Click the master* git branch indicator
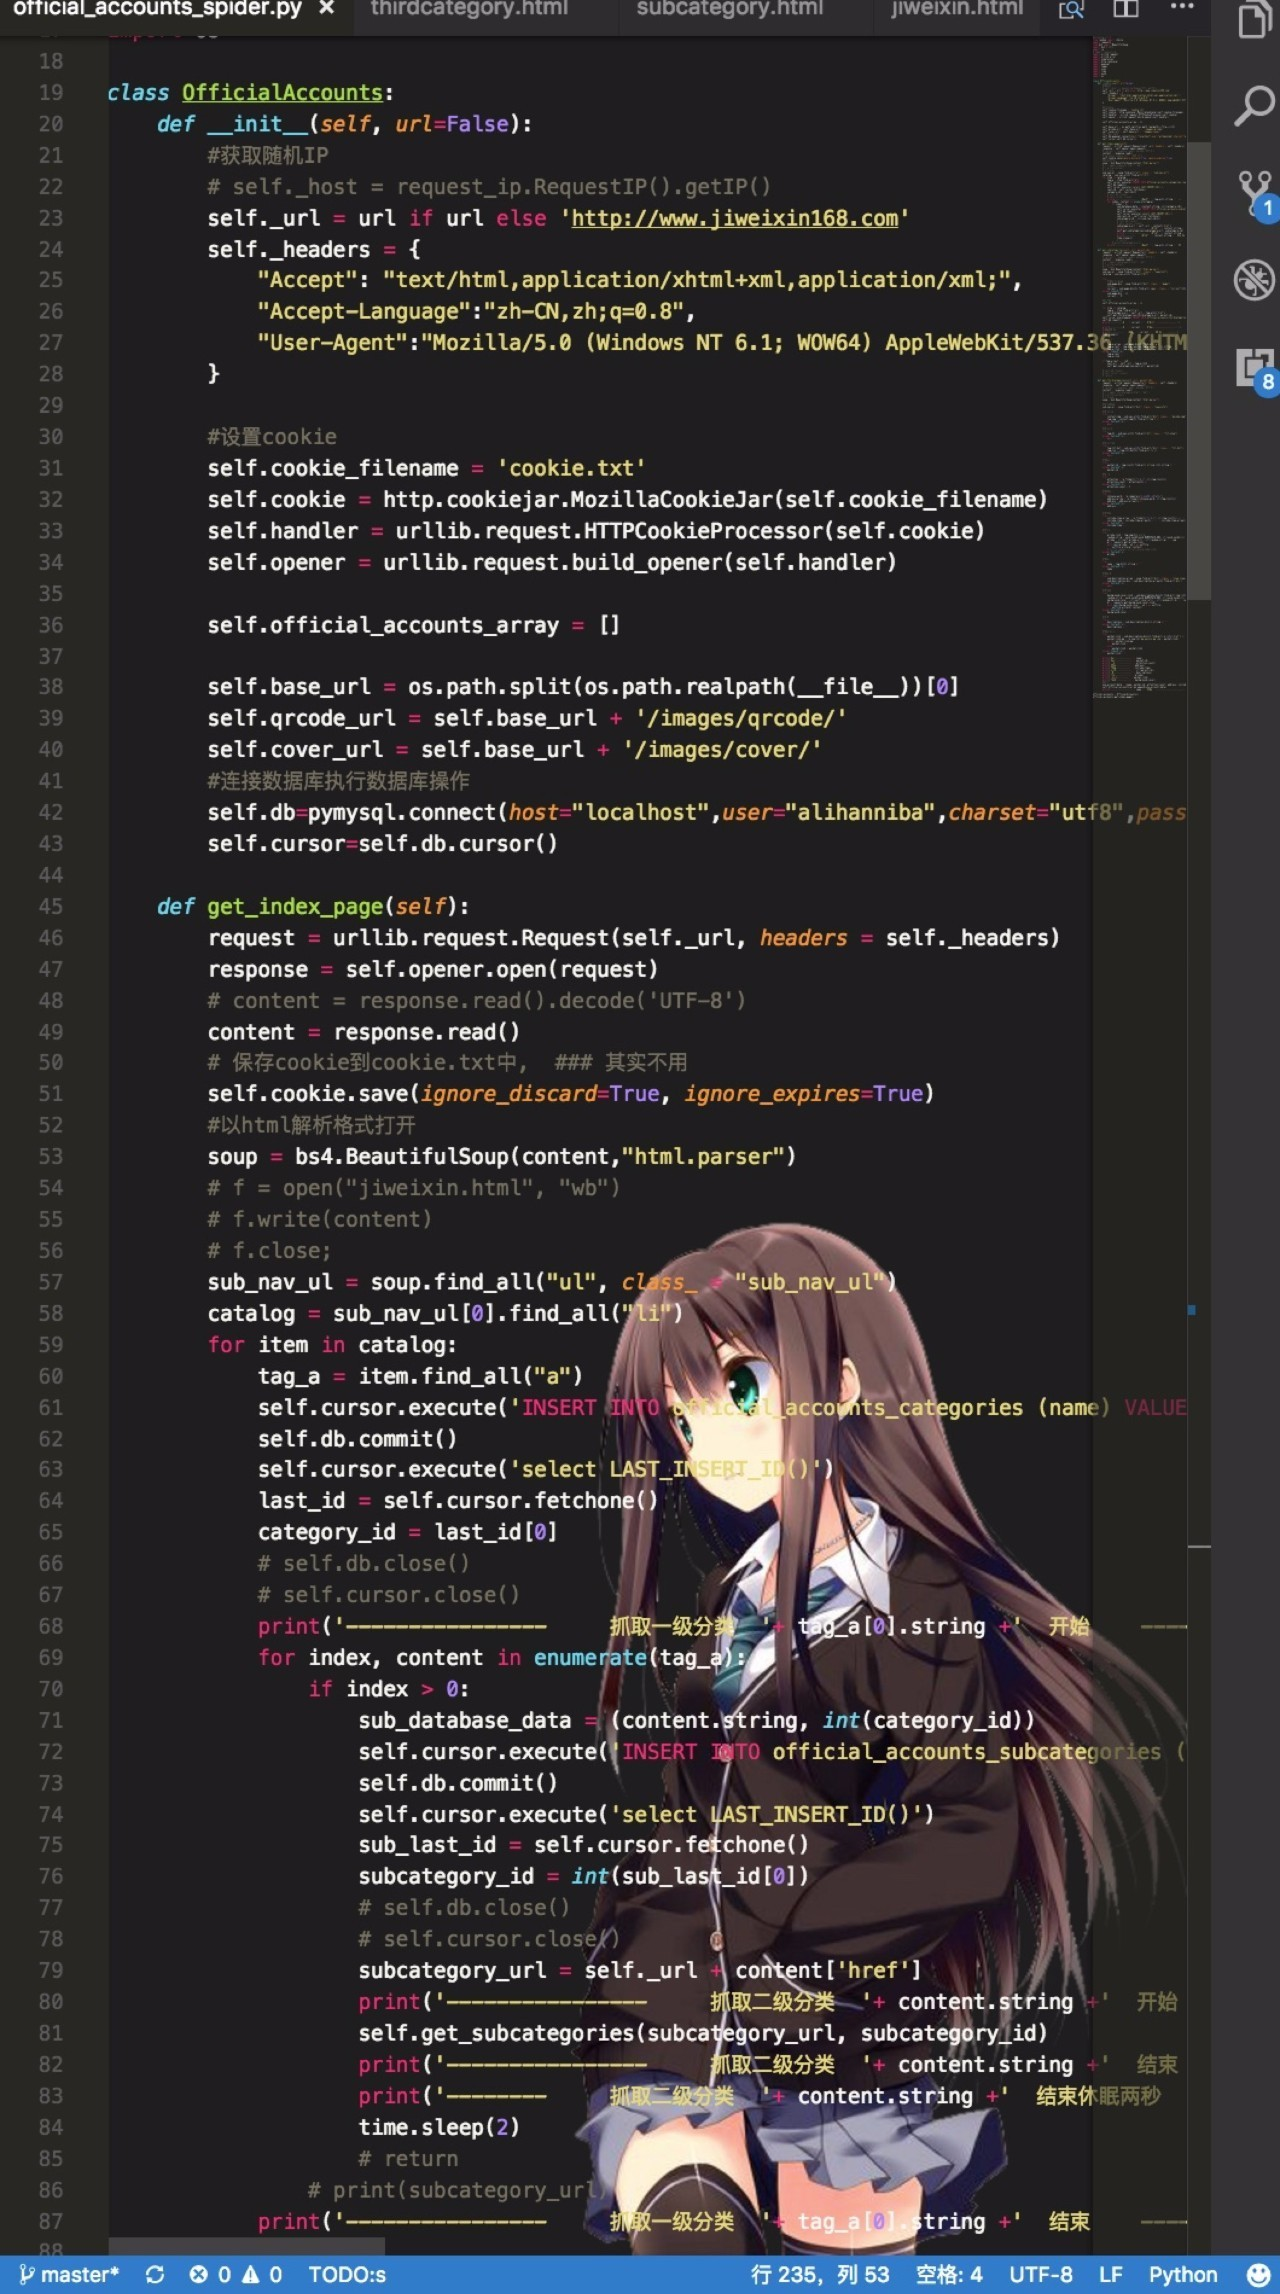 click(69, 2275)
